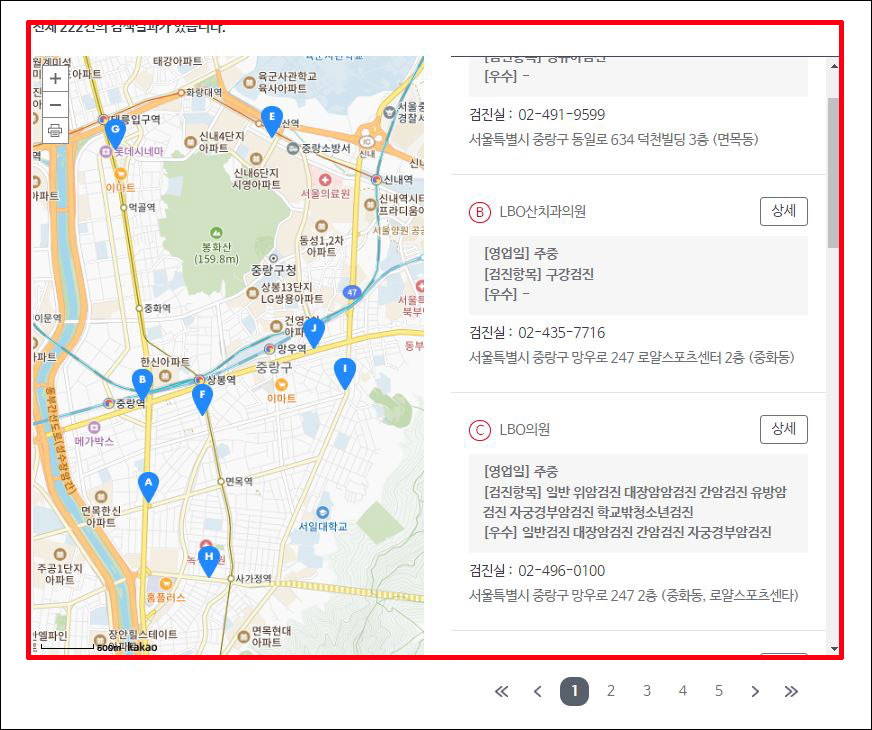This screenshot has height=730, width=872.
Task: Zoom in on the map
Action: (x=55, y=79)
